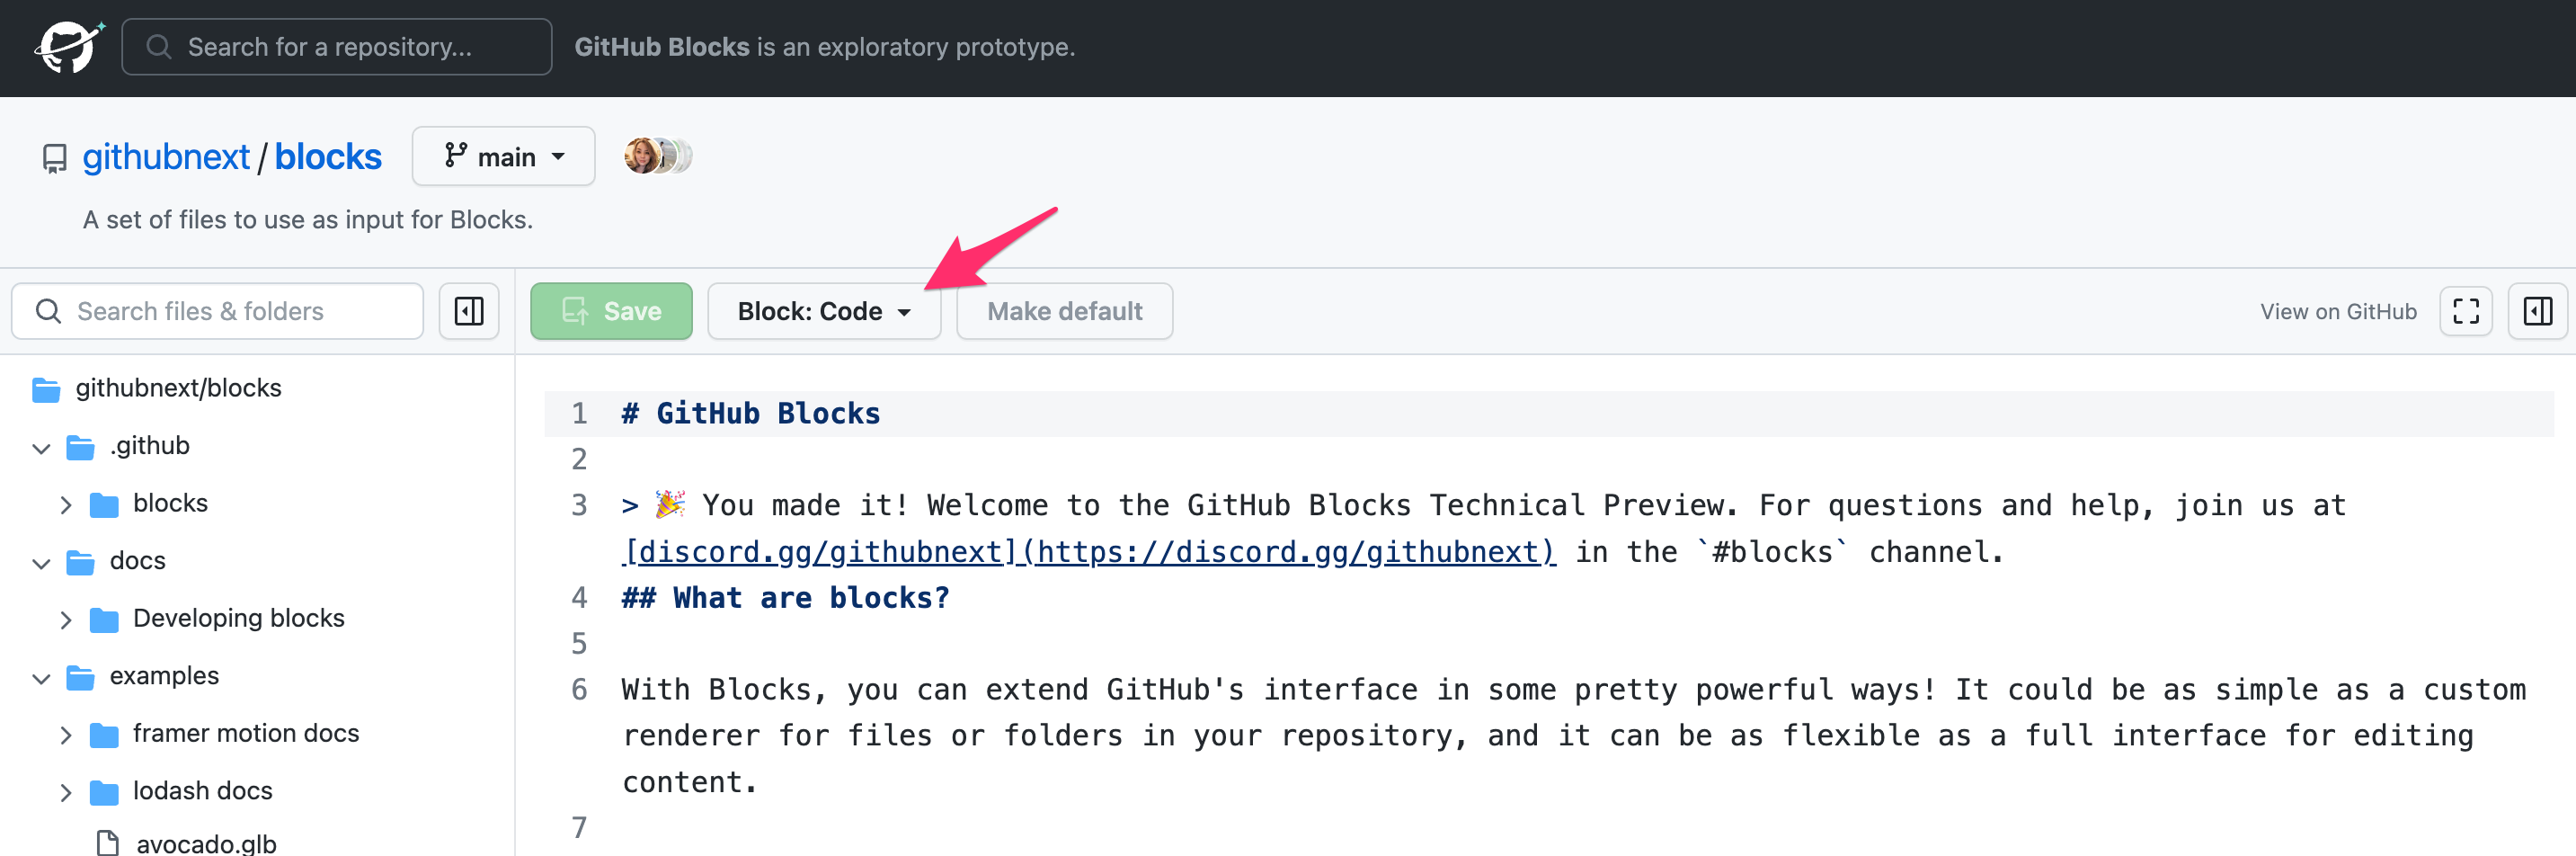Open the main branch dropdown

(503, 156)
